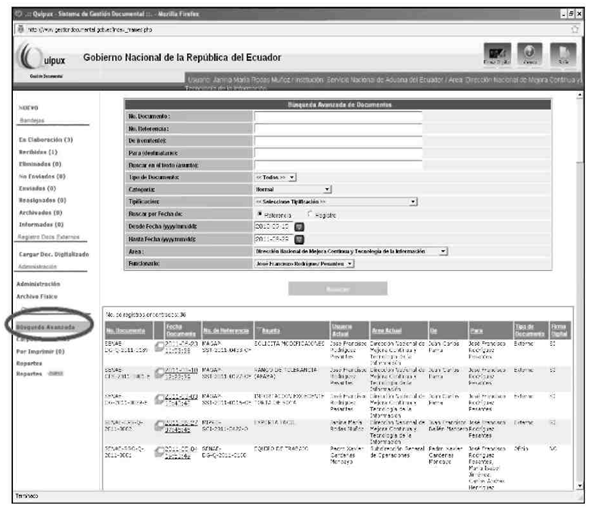Image resolution: width=592 pixels, height=510 pixels.
Task: Click document icon in first result row
Action: tap(159, 346)
